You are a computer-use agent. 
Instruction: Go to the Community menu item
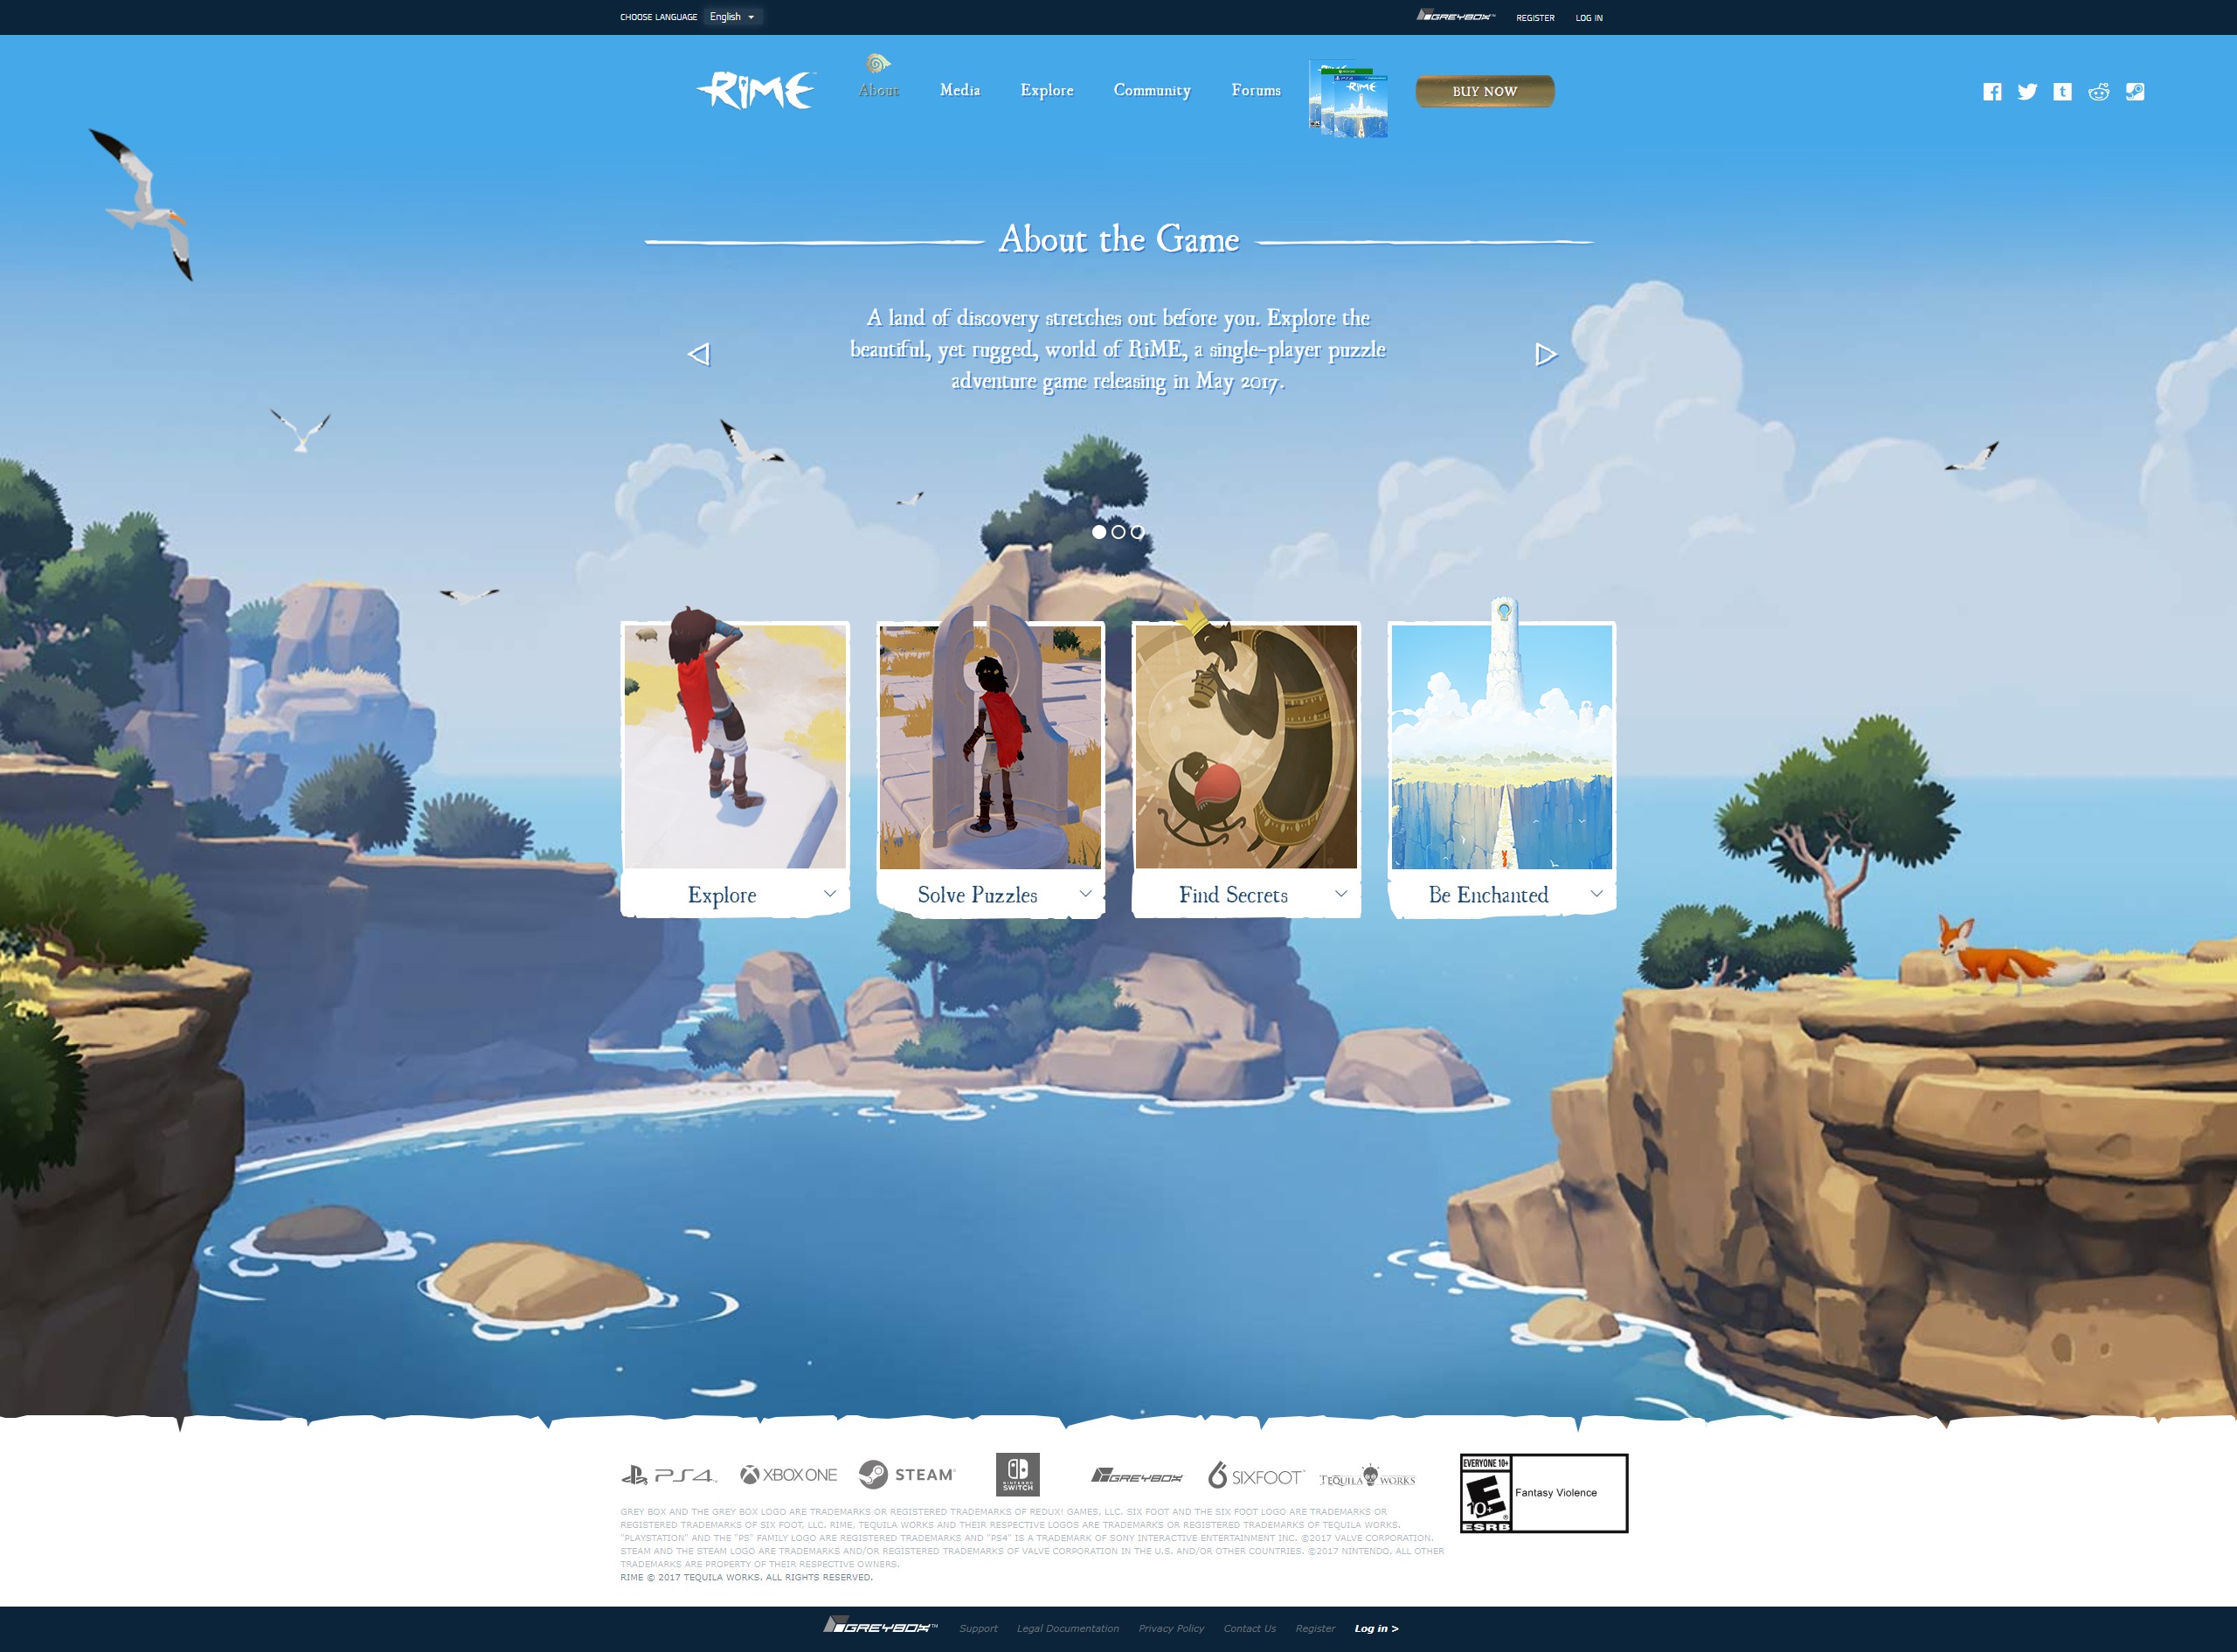[x=1151, y=90]
